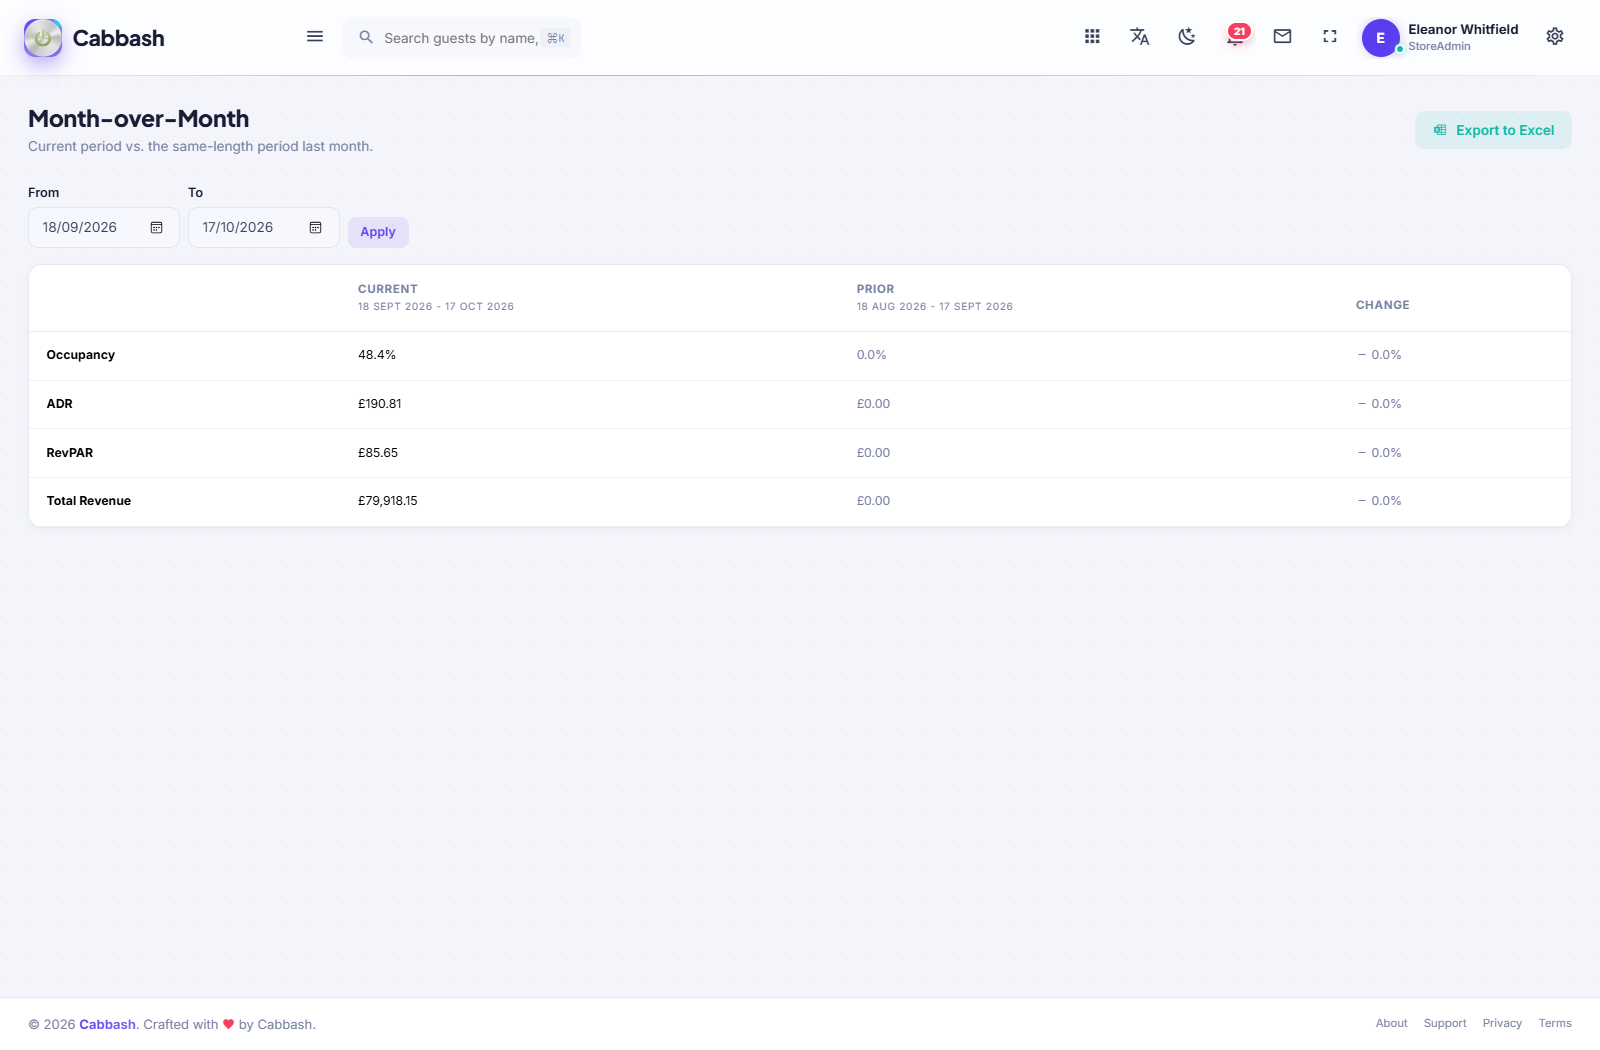This screenshot has height=1050, width=1600.
Task: Open Eleanor Whitfield profile menu
Action: click(1440, 38)
